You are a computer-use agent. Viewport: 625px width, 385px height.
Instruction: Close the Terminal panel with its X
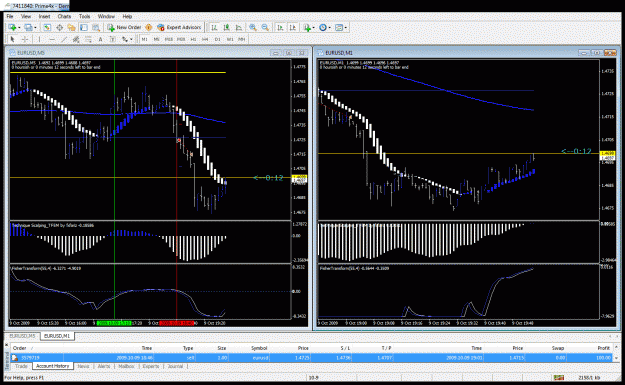pos(7,345)
